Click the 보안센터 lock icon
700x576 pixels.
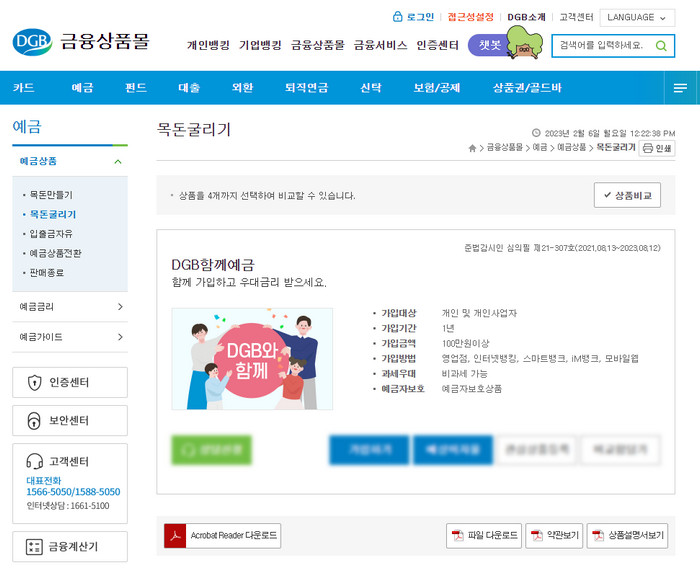[x=34, y=421]
